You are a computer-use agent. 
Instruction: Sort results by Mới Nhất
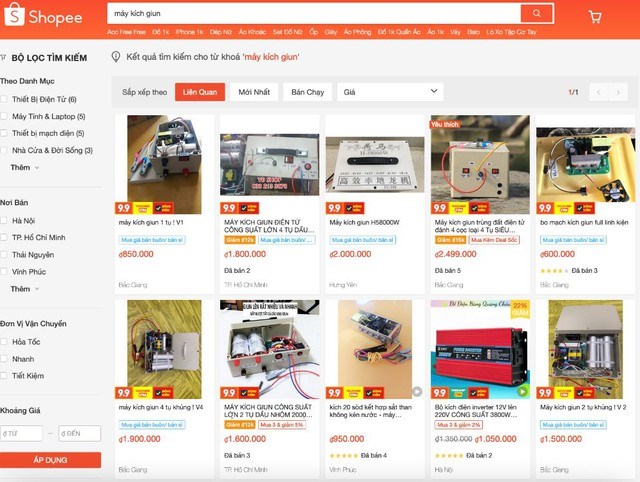coord(254,92)
